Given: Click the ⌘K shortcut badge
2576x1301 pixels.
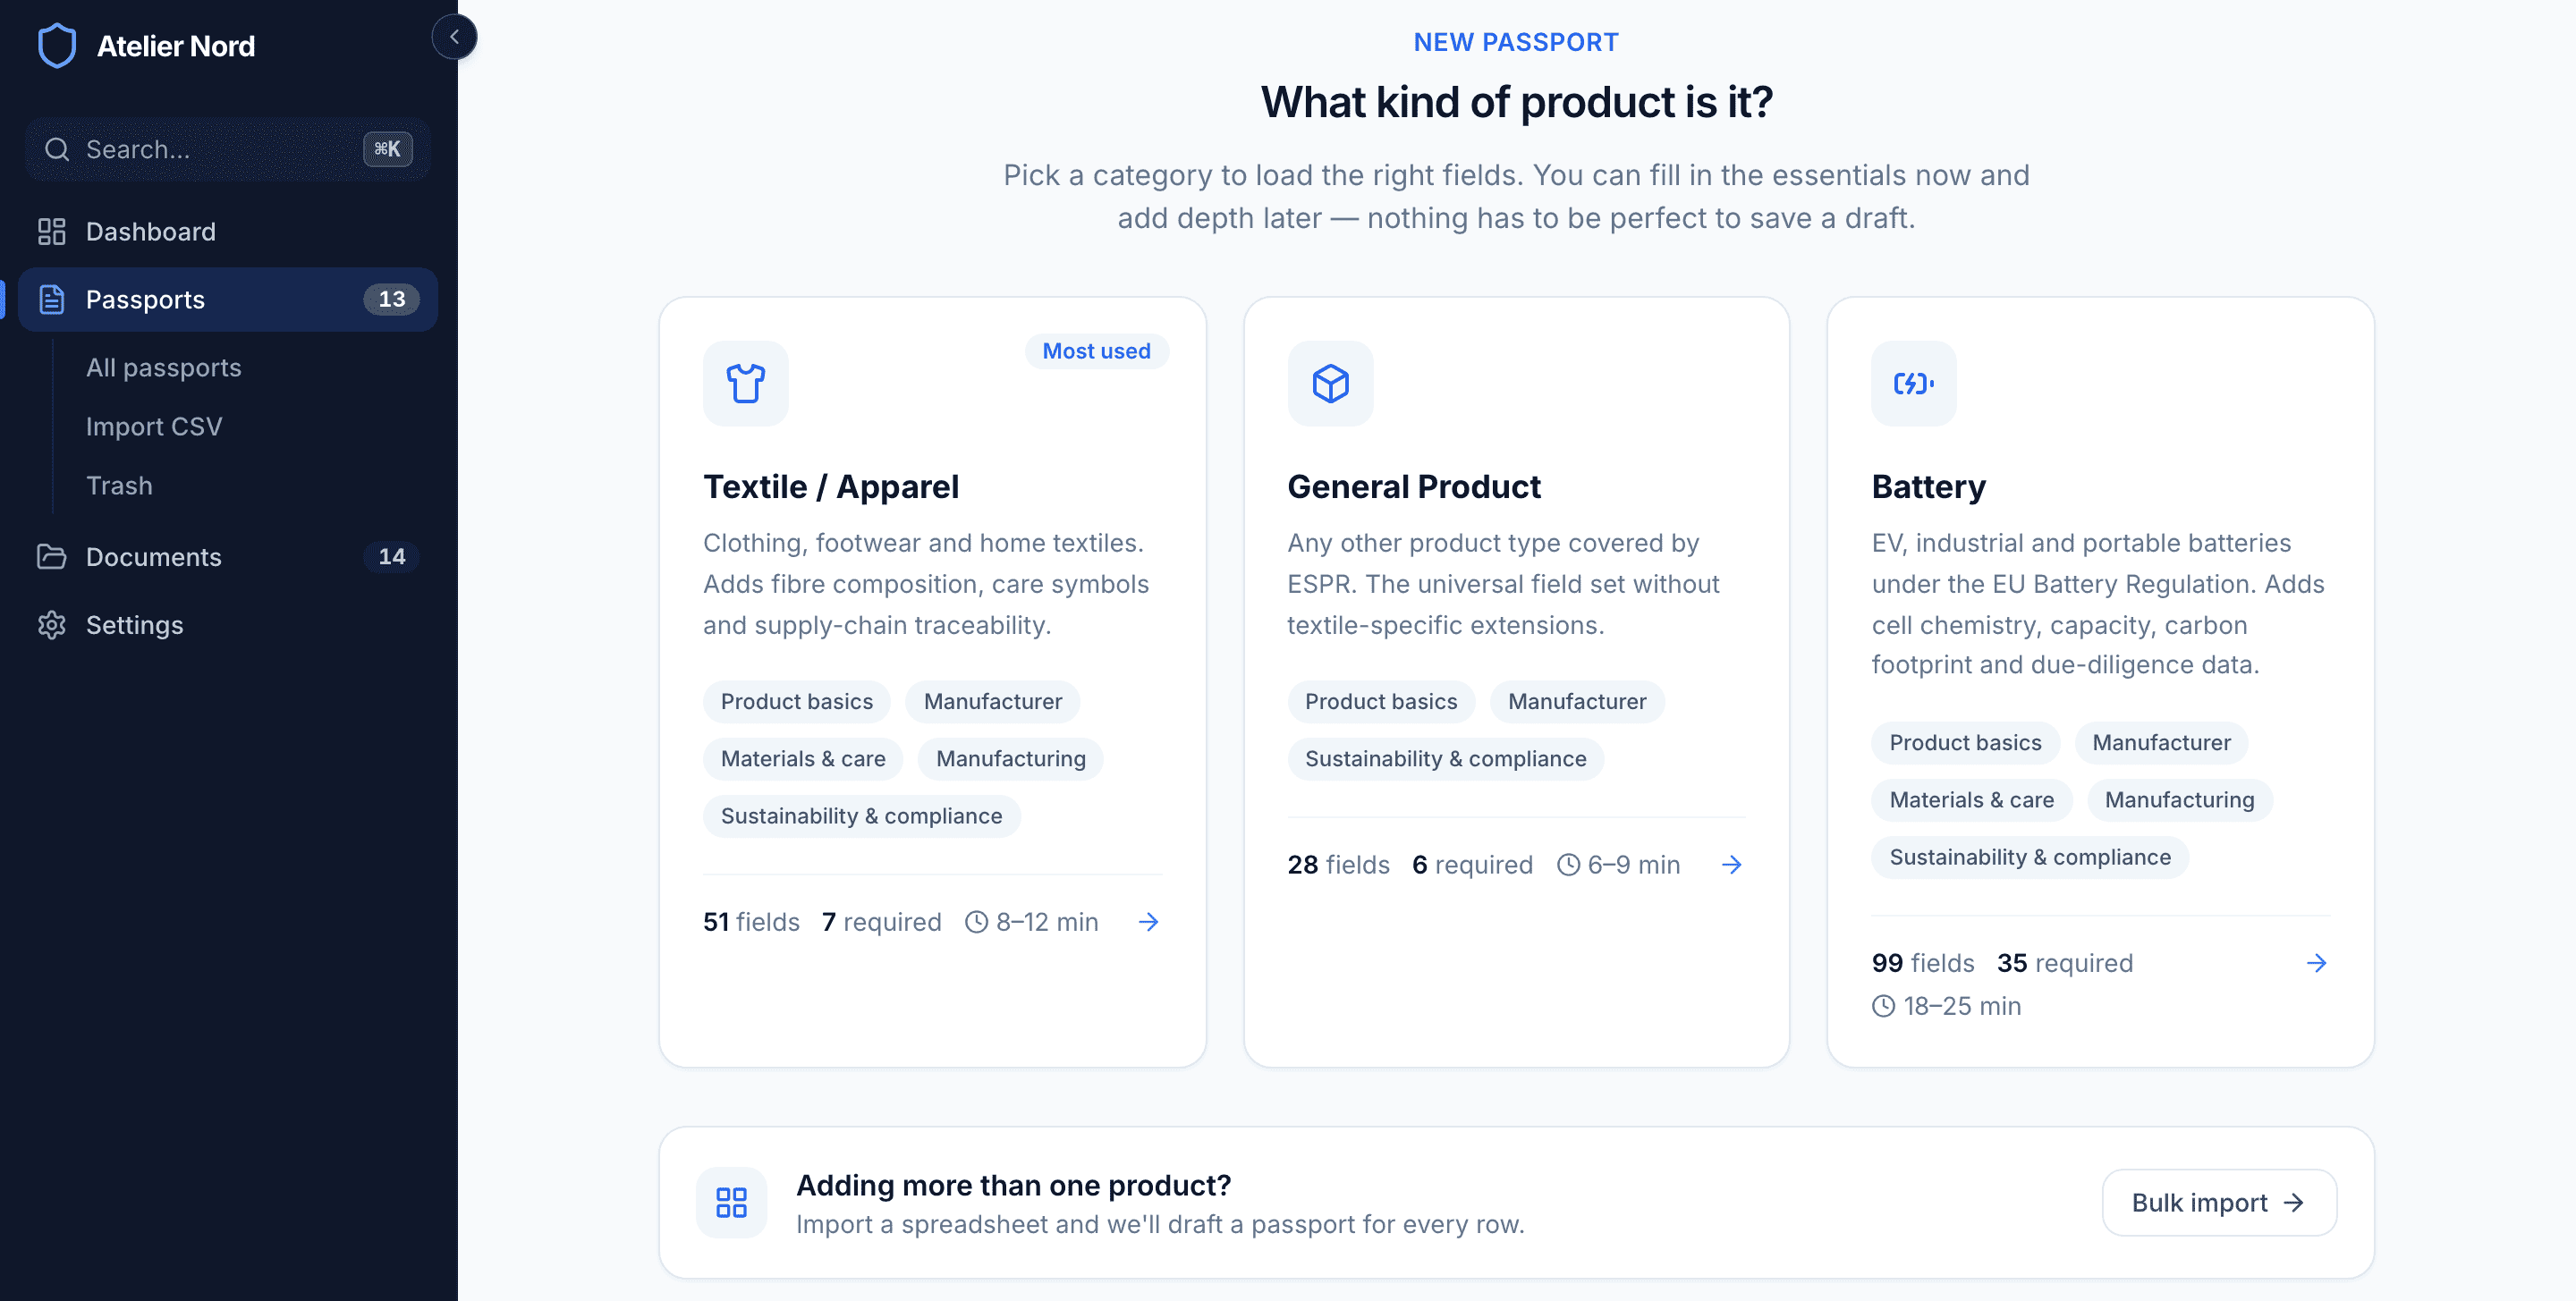Looking at the screenshot, I should point(387,149).
